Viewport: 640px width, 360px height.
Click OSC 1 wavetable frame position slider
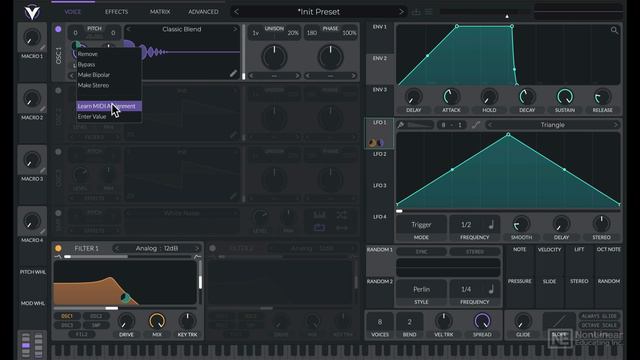click(x=244, y=52)
